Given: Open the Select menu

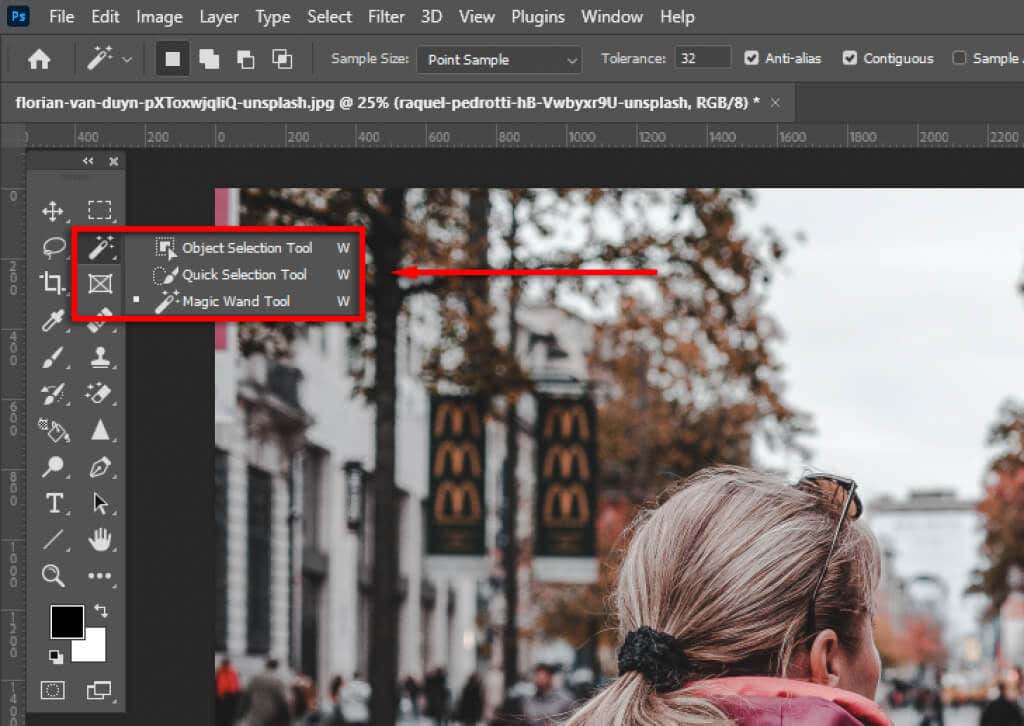Looking at the screenshot, I should point(329,16).
